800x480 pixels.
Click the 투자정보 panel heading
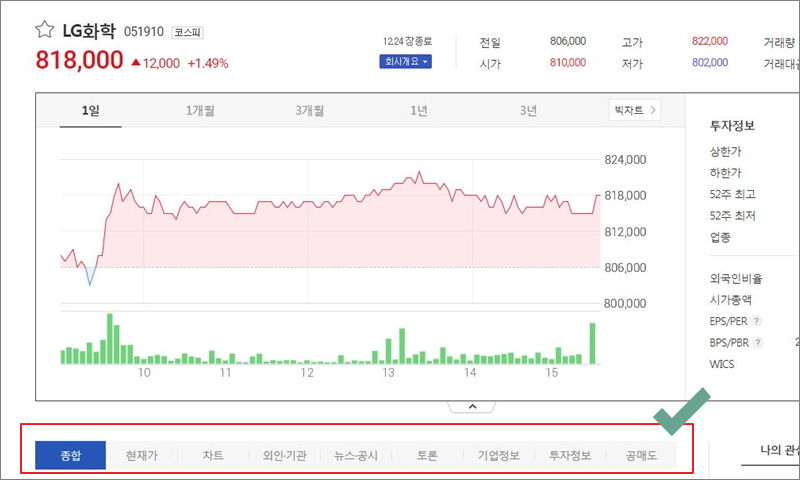click(732, 125)
